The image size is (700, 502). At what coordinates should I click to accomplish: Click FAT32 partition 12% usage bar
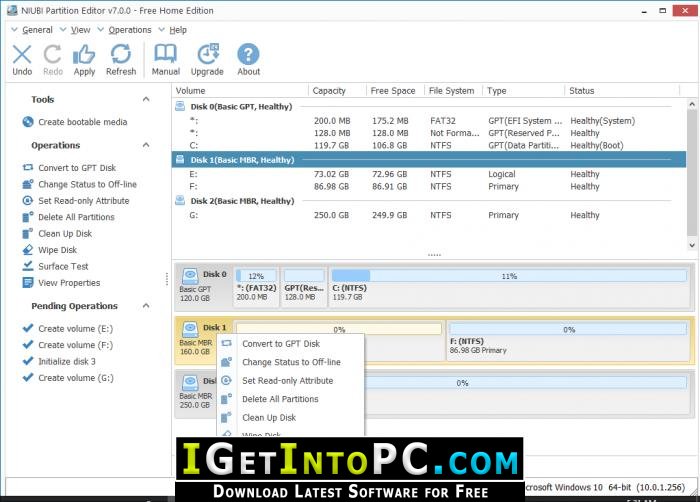point(256,276)
